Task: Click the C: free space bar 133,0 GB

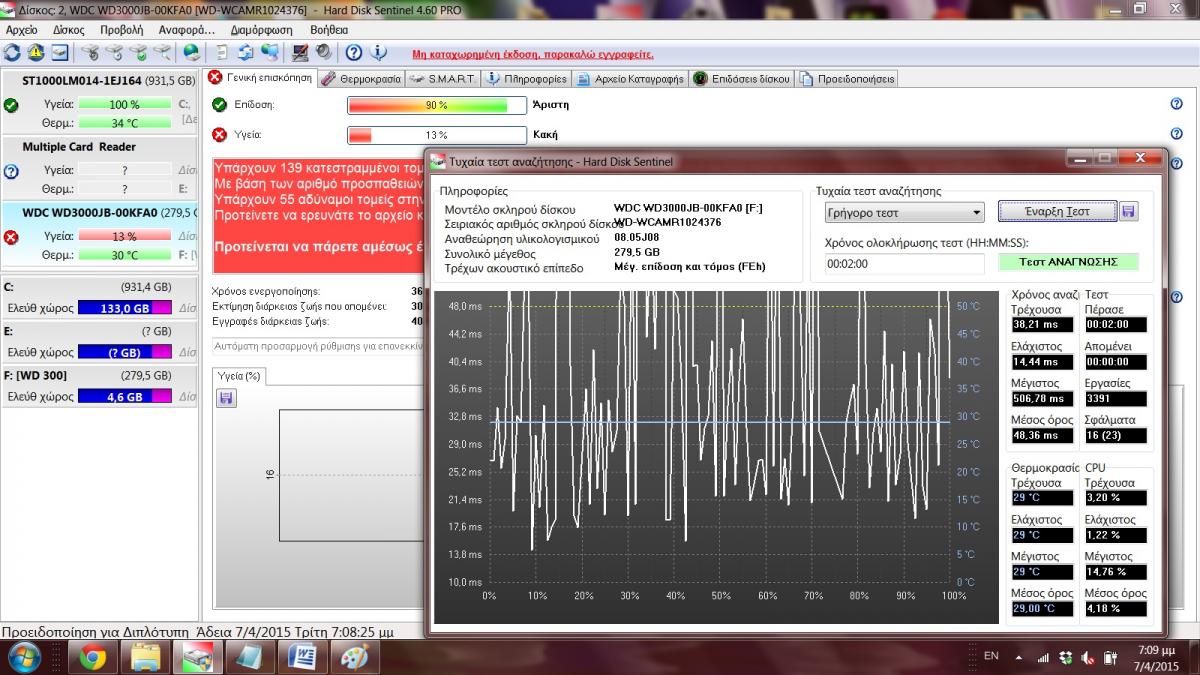Action: click(x=124, y=308)
